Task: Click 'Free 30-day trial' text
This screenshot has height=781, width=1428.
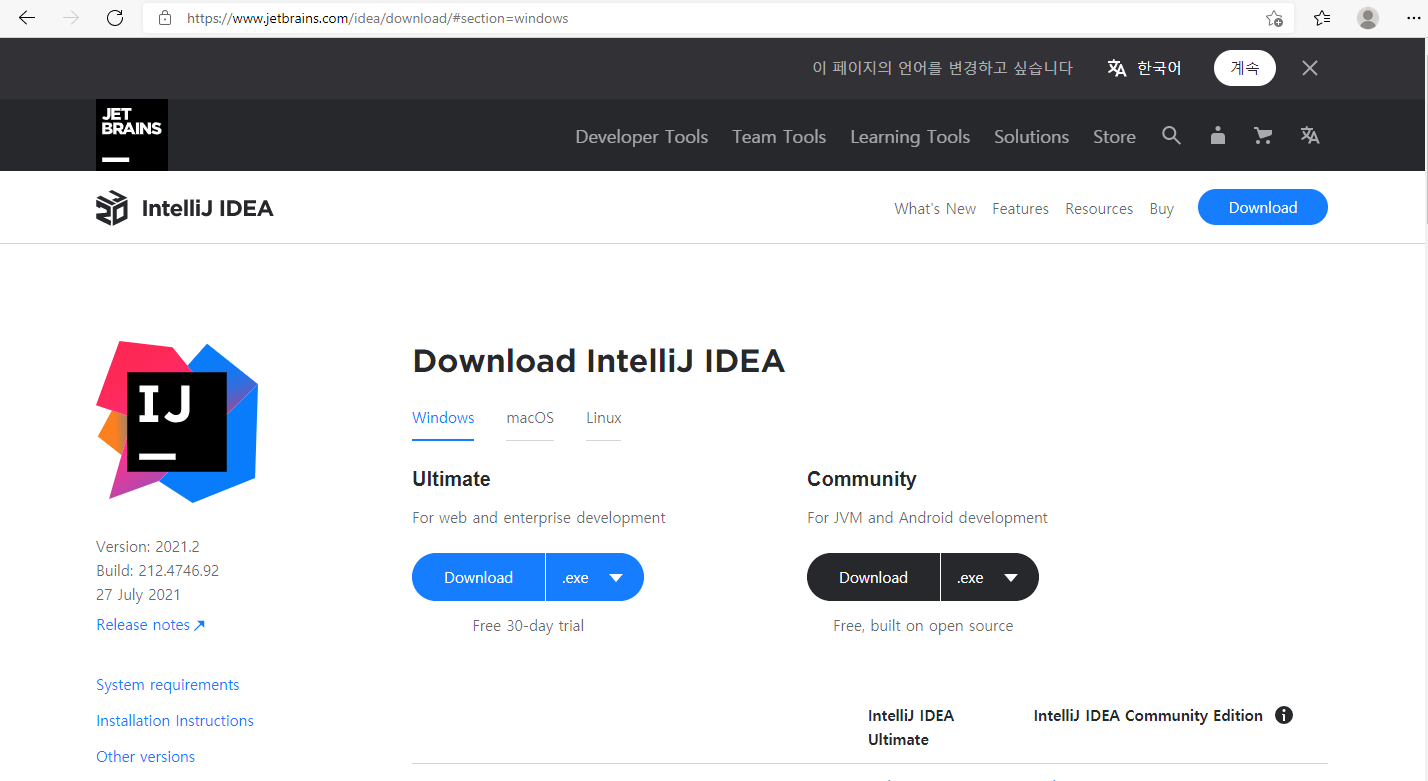Action: tap(528, 625)
